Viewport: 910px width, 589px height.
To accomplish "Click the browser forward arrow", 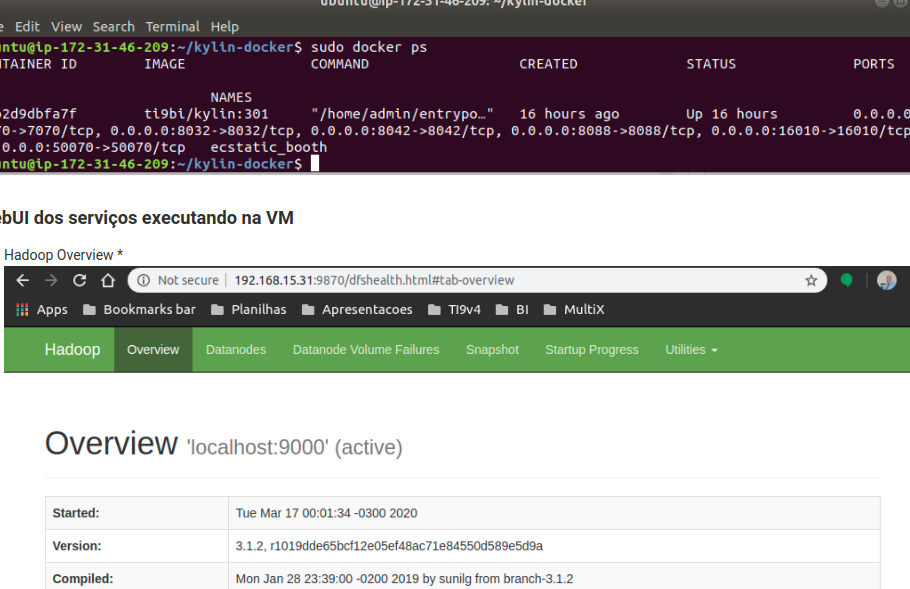I will [51, 280].
